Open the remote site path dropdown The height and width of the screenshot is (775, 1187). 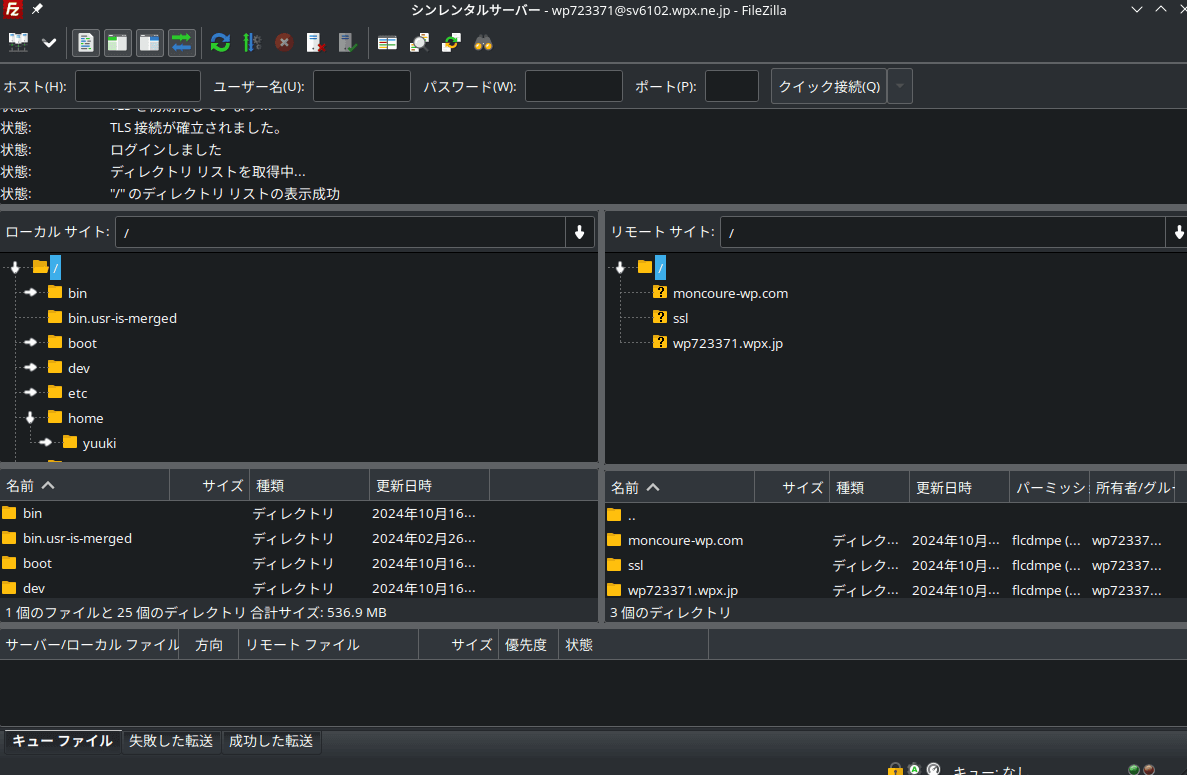coord(1176,232)
